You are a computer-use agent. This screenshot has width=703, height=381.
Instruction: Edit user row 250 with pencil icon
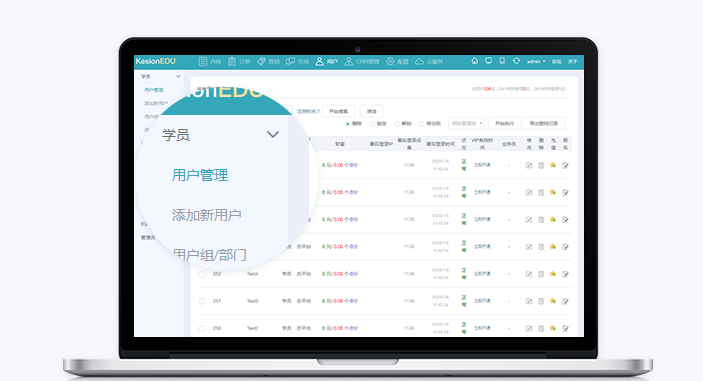tap(529, 329)
